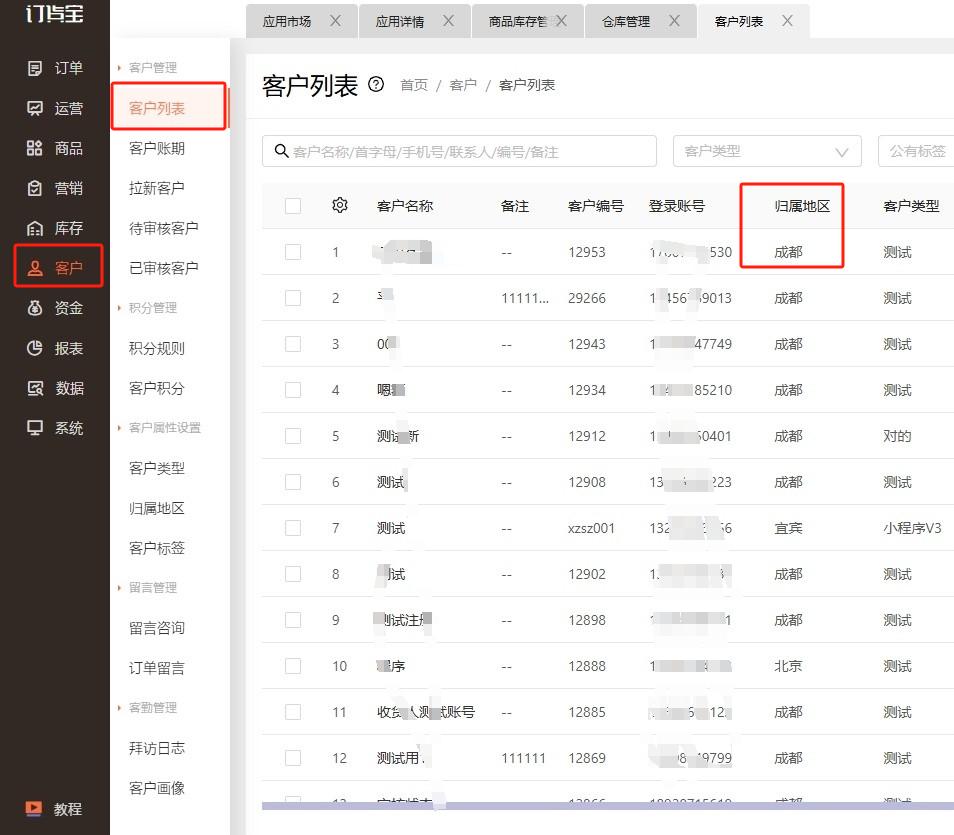Check the row 5 checkbox for customer 12912
Viewport: 954px width, 835px height.
click(293, 436)
